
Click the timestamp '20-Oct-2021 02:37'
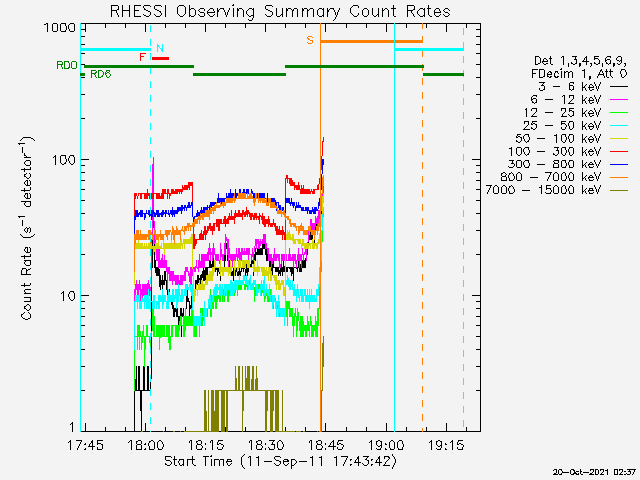(594, 472)
